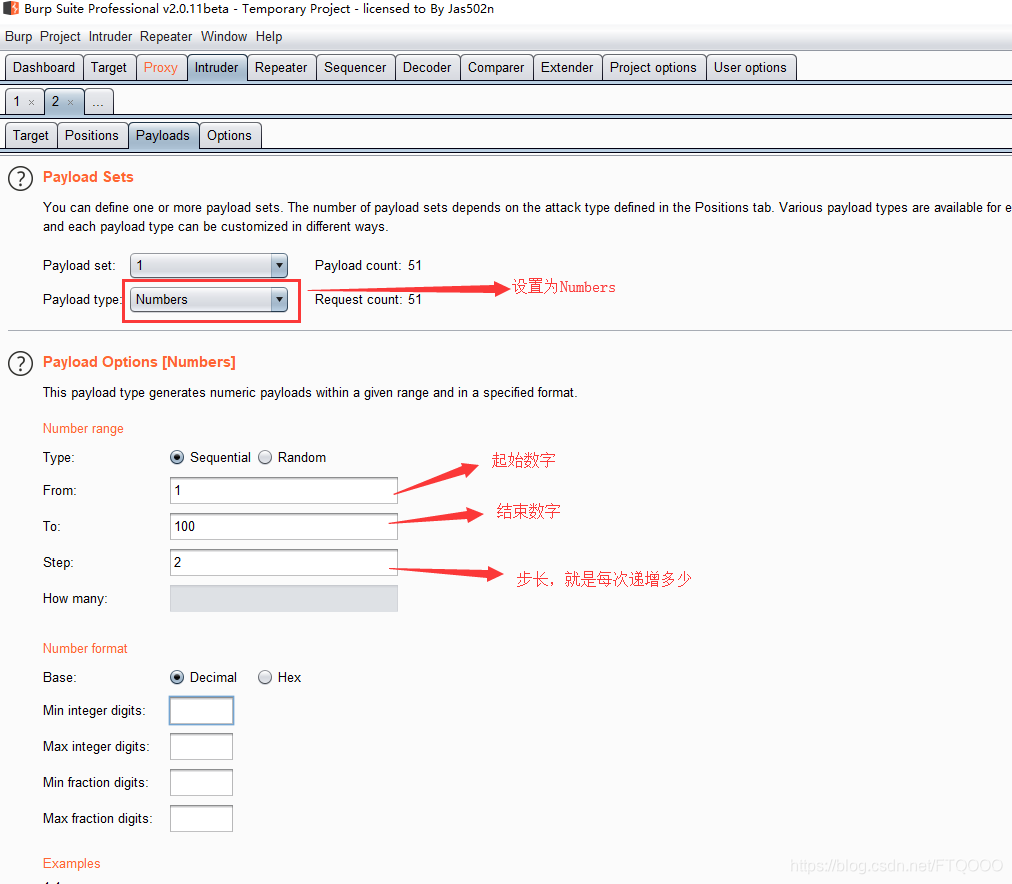This screenshot has height=884, width=1012.
Task: Click the Step field containing 2
Action: click(283, 563)
